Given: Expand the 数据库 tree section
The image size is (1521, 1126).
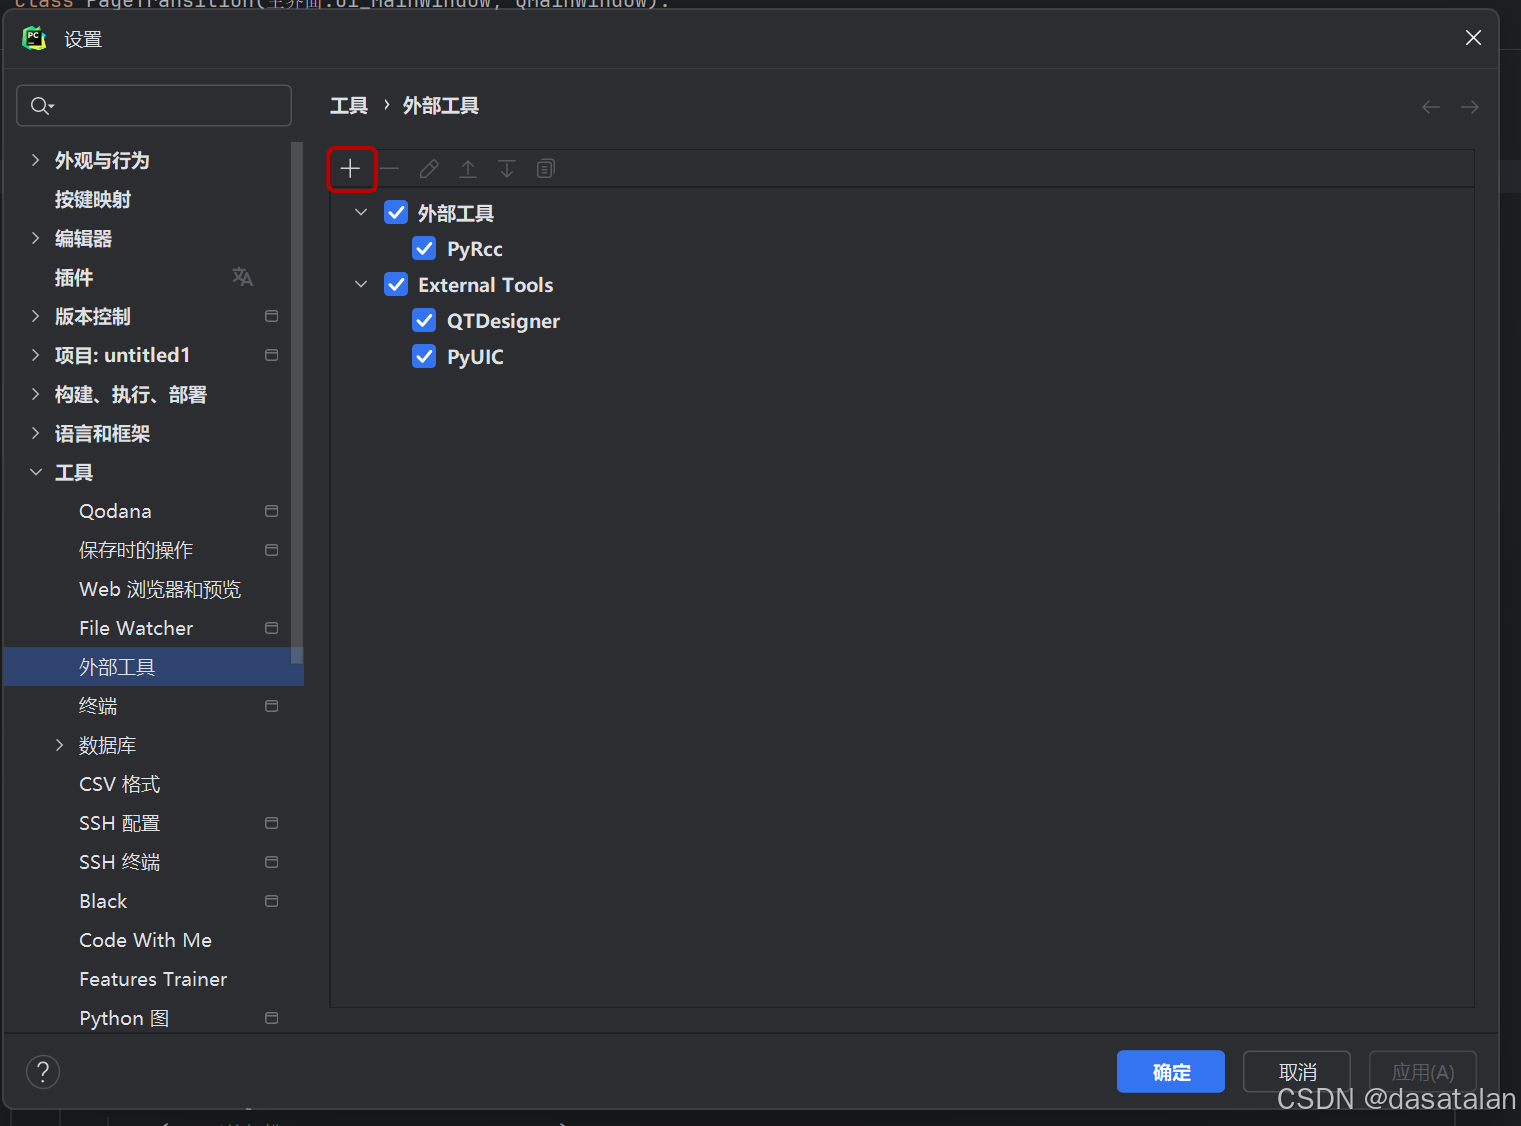Looking at the screenshot, I should tap(60, 745).
